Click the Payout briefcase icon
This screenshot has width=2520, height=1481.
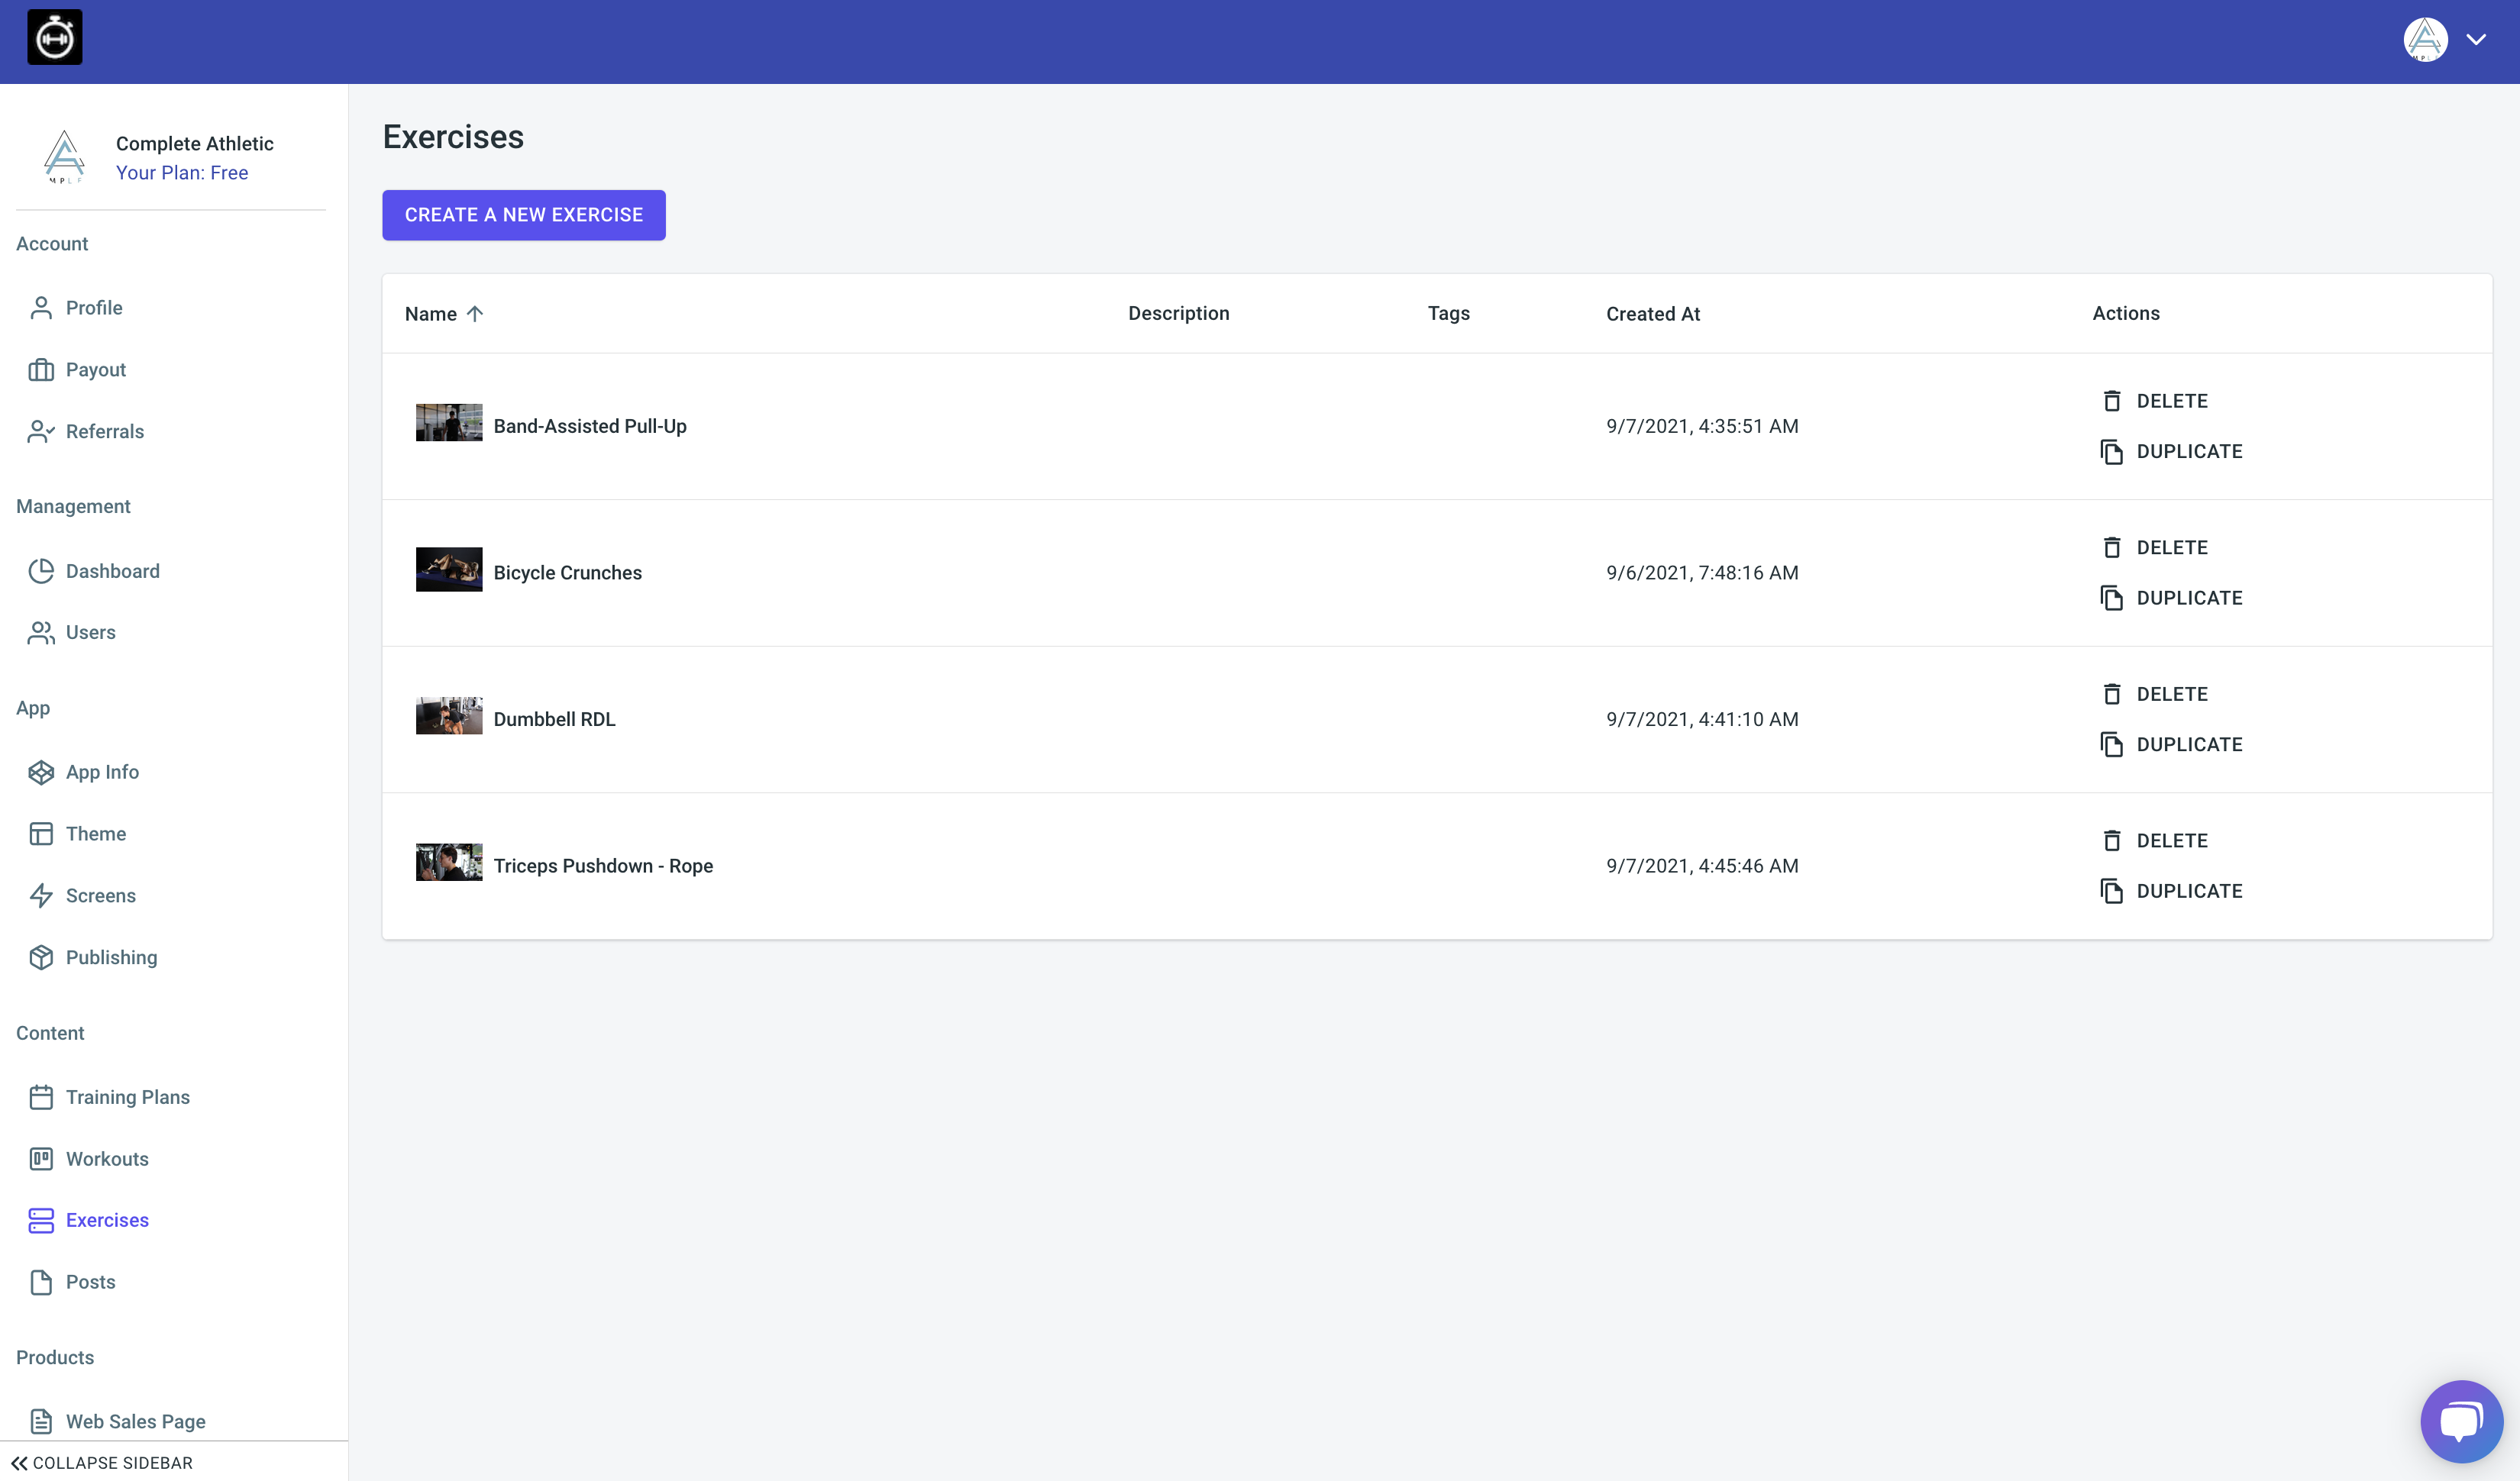click(41, 370)
